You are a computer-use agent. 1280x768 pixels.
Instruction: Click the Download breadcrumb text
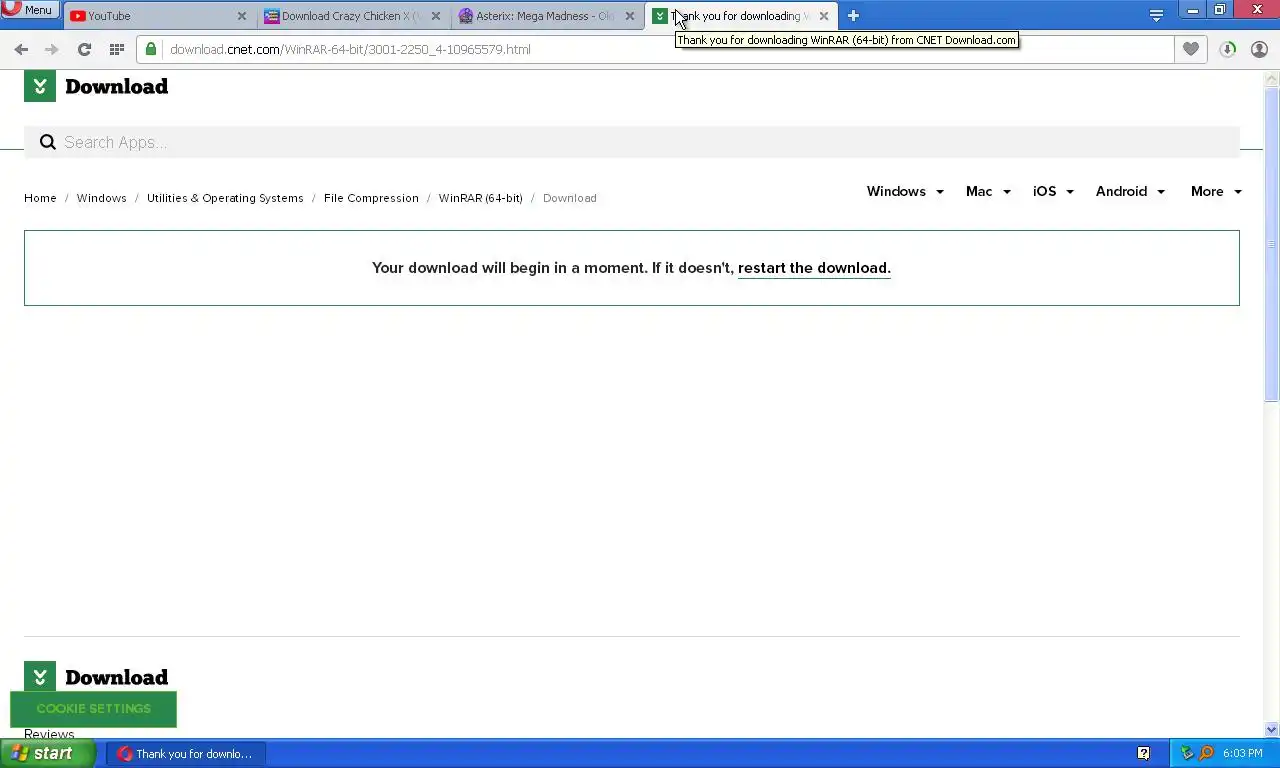(570, 198)
